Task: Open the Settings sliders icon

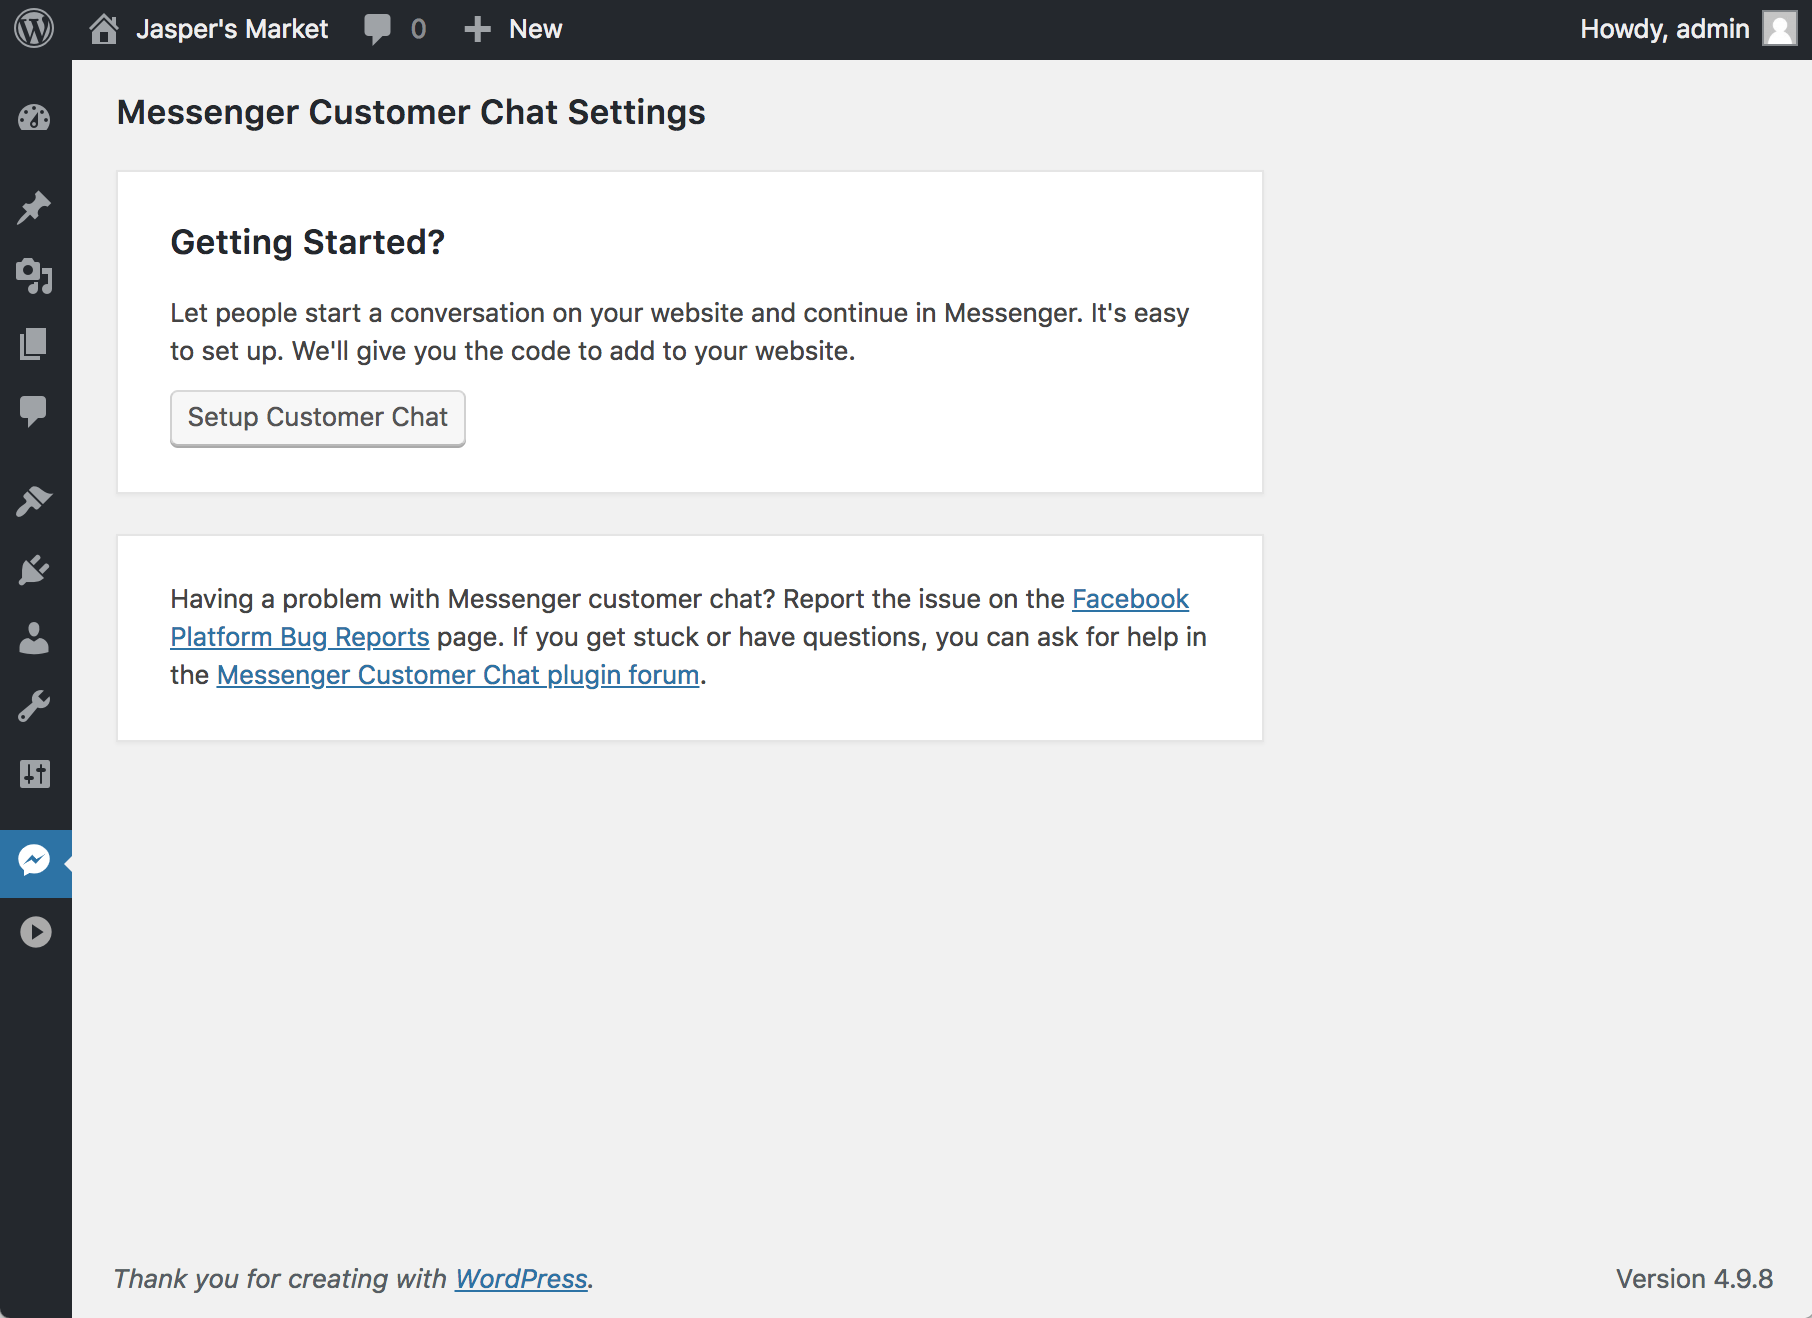Action: (34, 774)
